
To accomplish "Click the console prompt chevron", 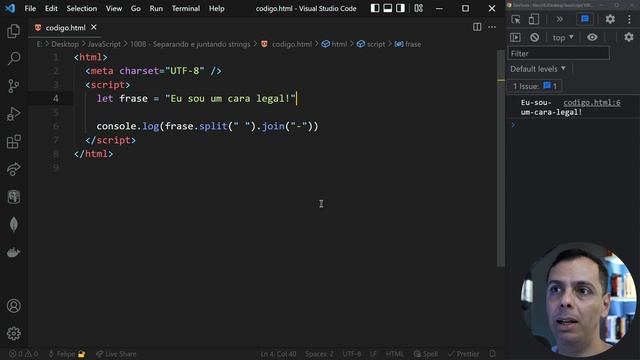I will [513, 125].
